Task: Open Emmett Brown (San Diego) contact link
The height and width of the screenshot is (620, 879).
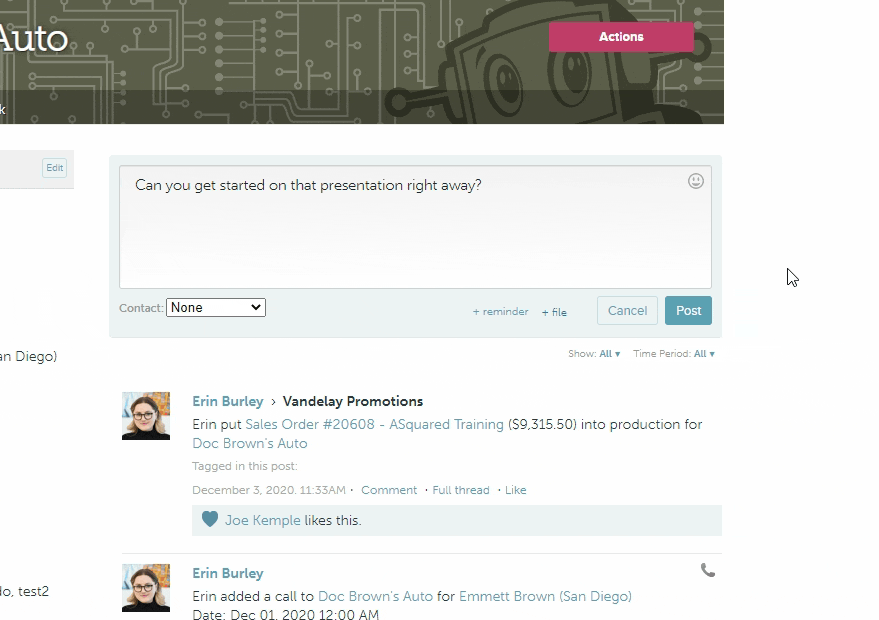Action: (x=545, y=596)
